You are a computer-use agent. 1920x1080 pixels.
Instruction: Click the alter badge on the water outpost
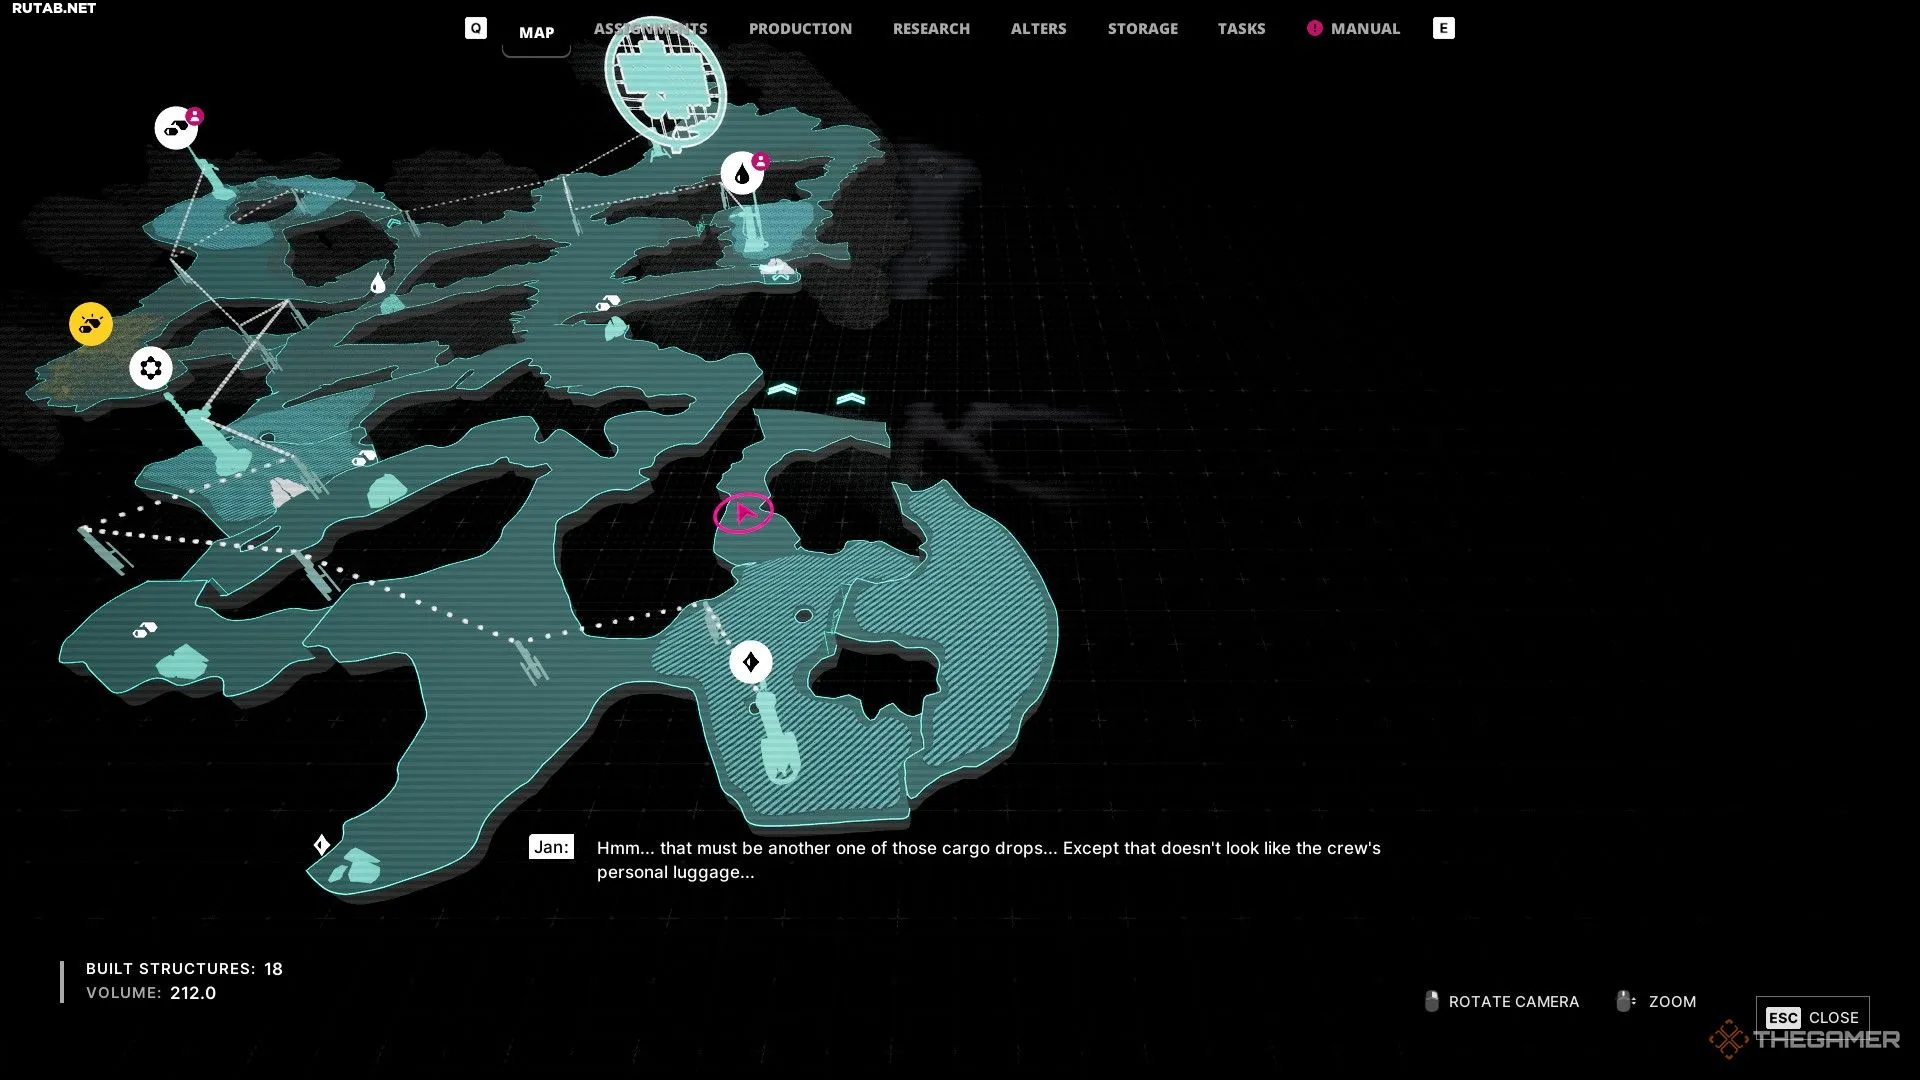click(x=761, y=161)
